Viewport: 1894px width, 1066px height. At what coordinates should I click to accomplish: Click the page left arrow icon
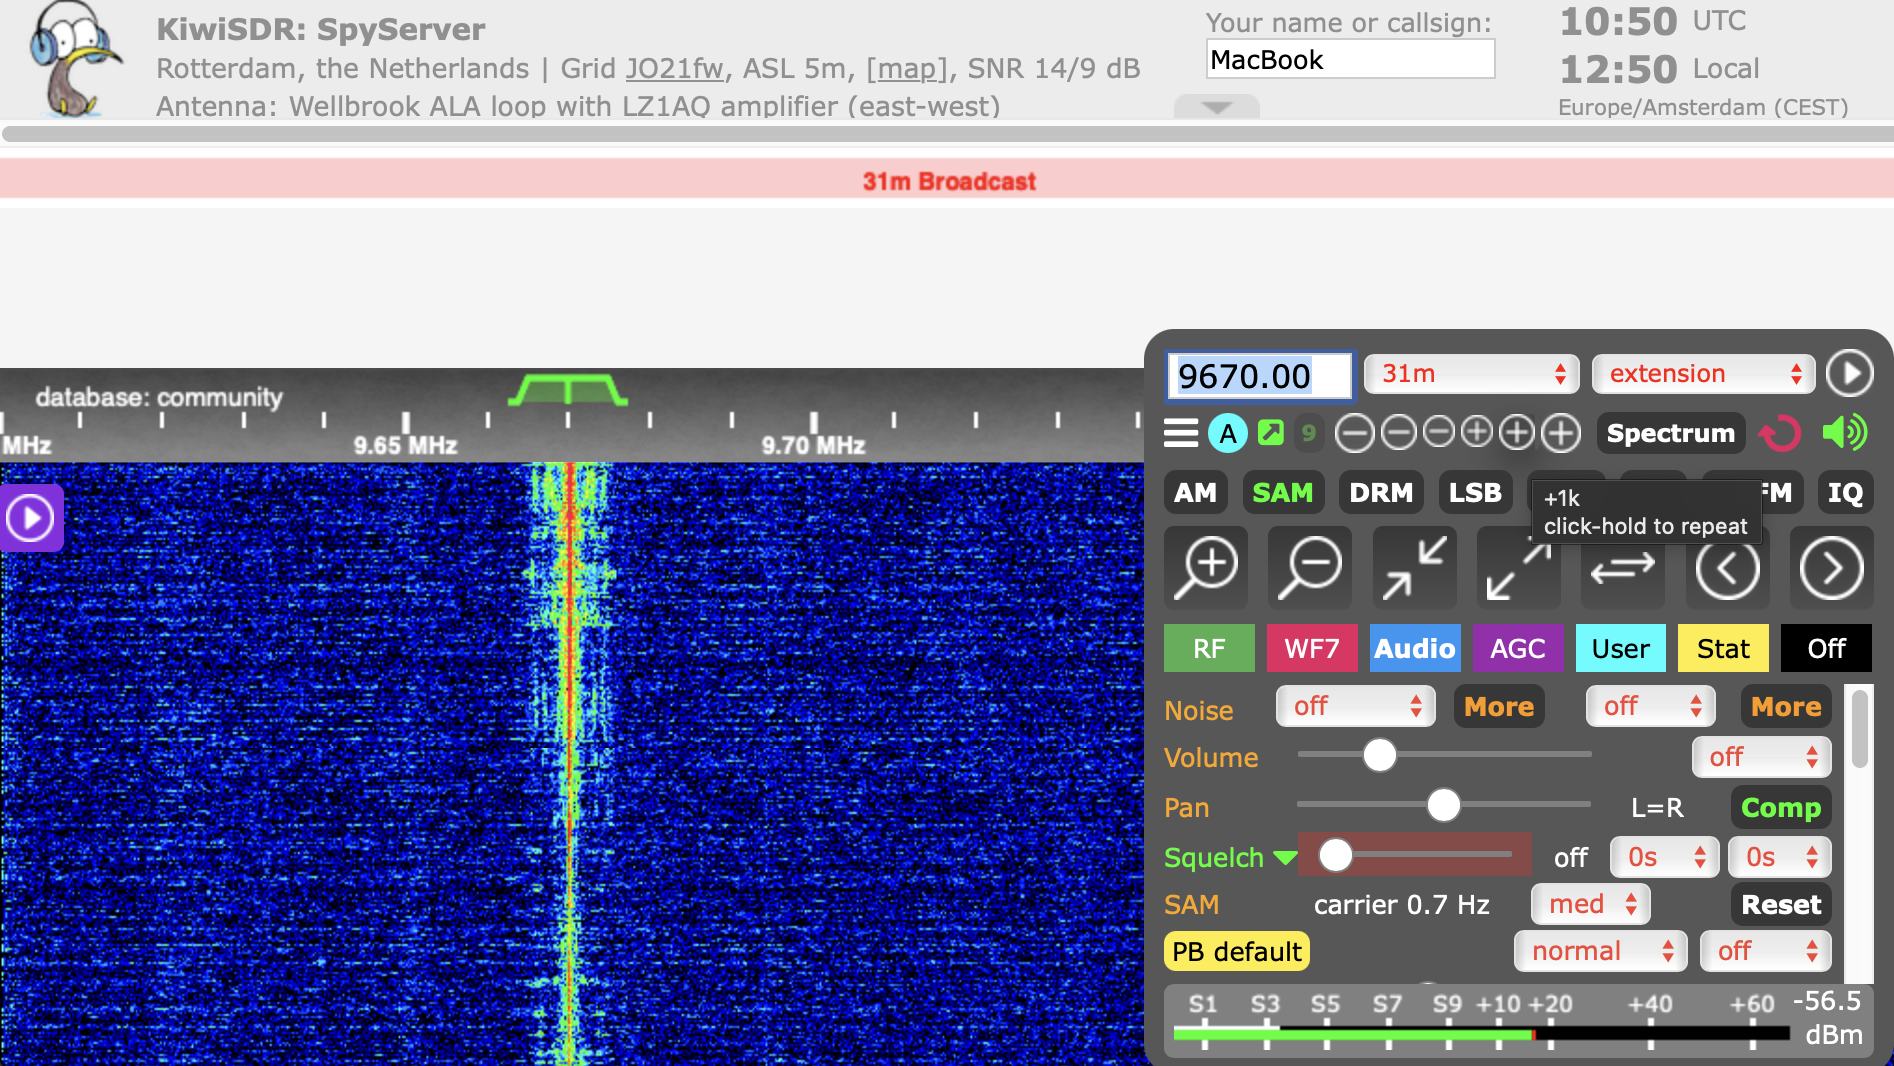coord(1727,568)
